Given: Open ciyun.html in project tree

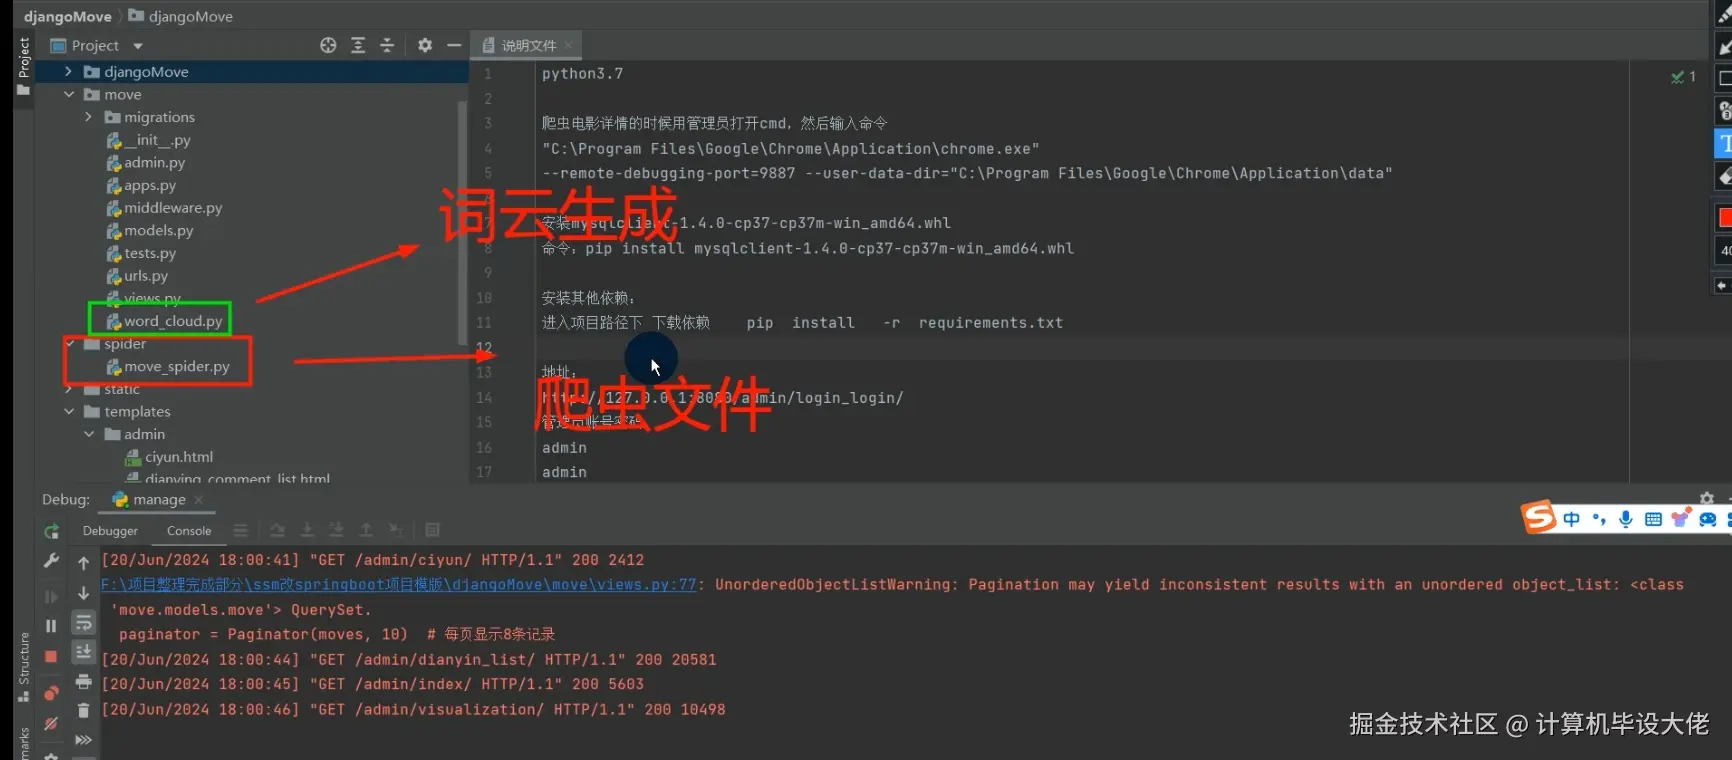Looking at the screenshot, I should 169,457.
